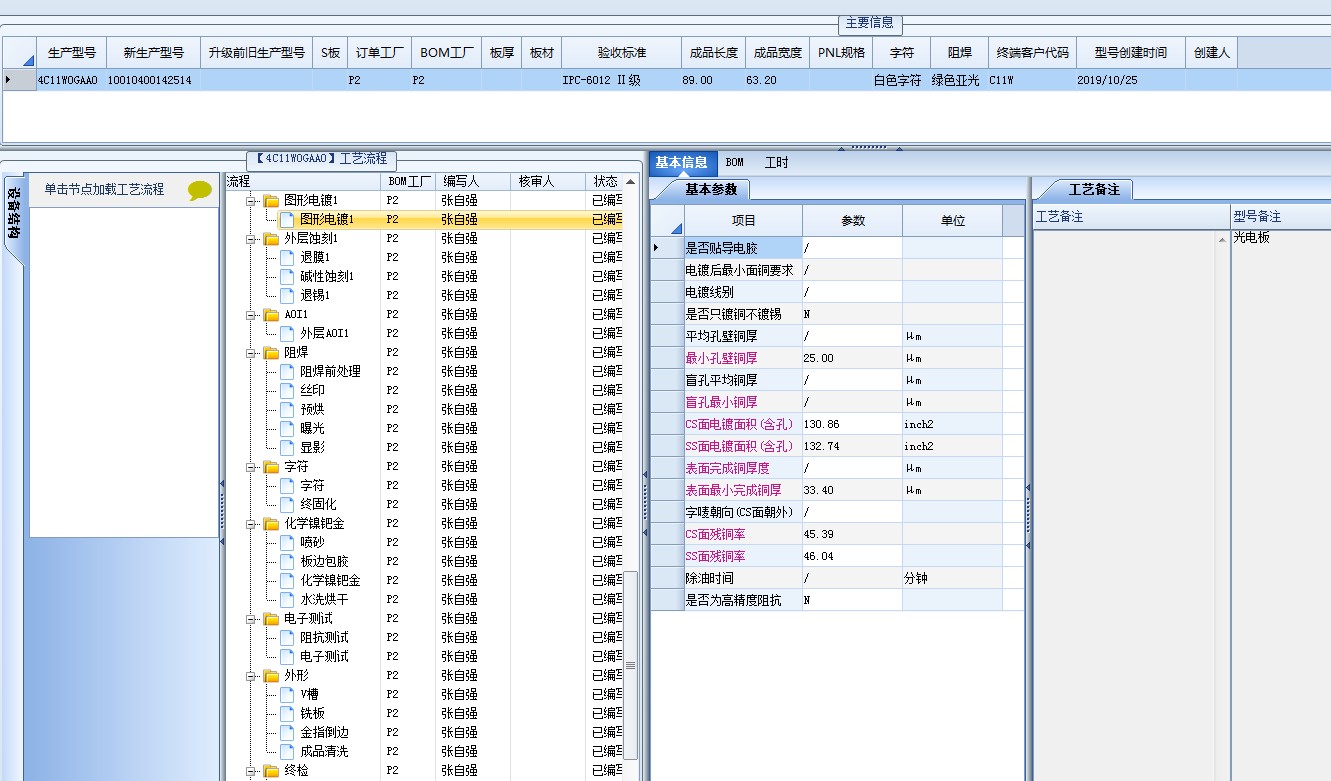1331x781 pixels.
Task: Click scroll-up arrow of process tree
Action: 630,182
